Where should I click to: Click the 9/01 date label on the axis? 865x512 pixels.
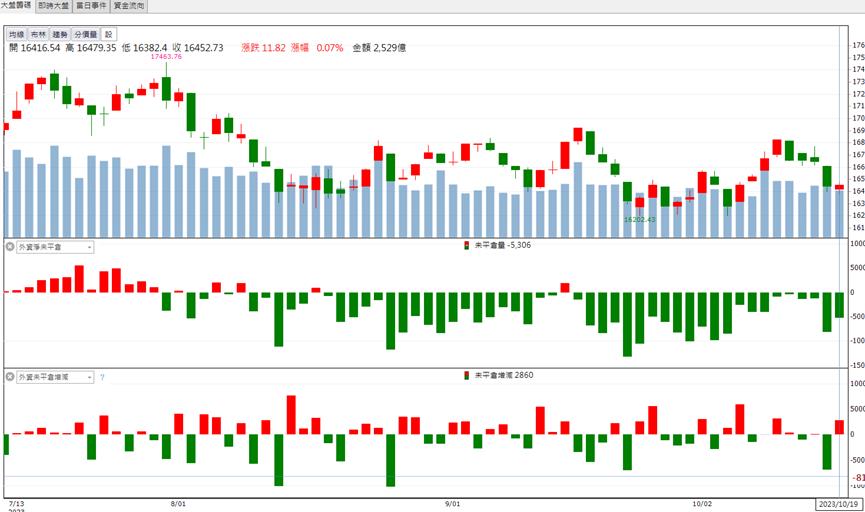pyautogui.click(x=452, y=504)
